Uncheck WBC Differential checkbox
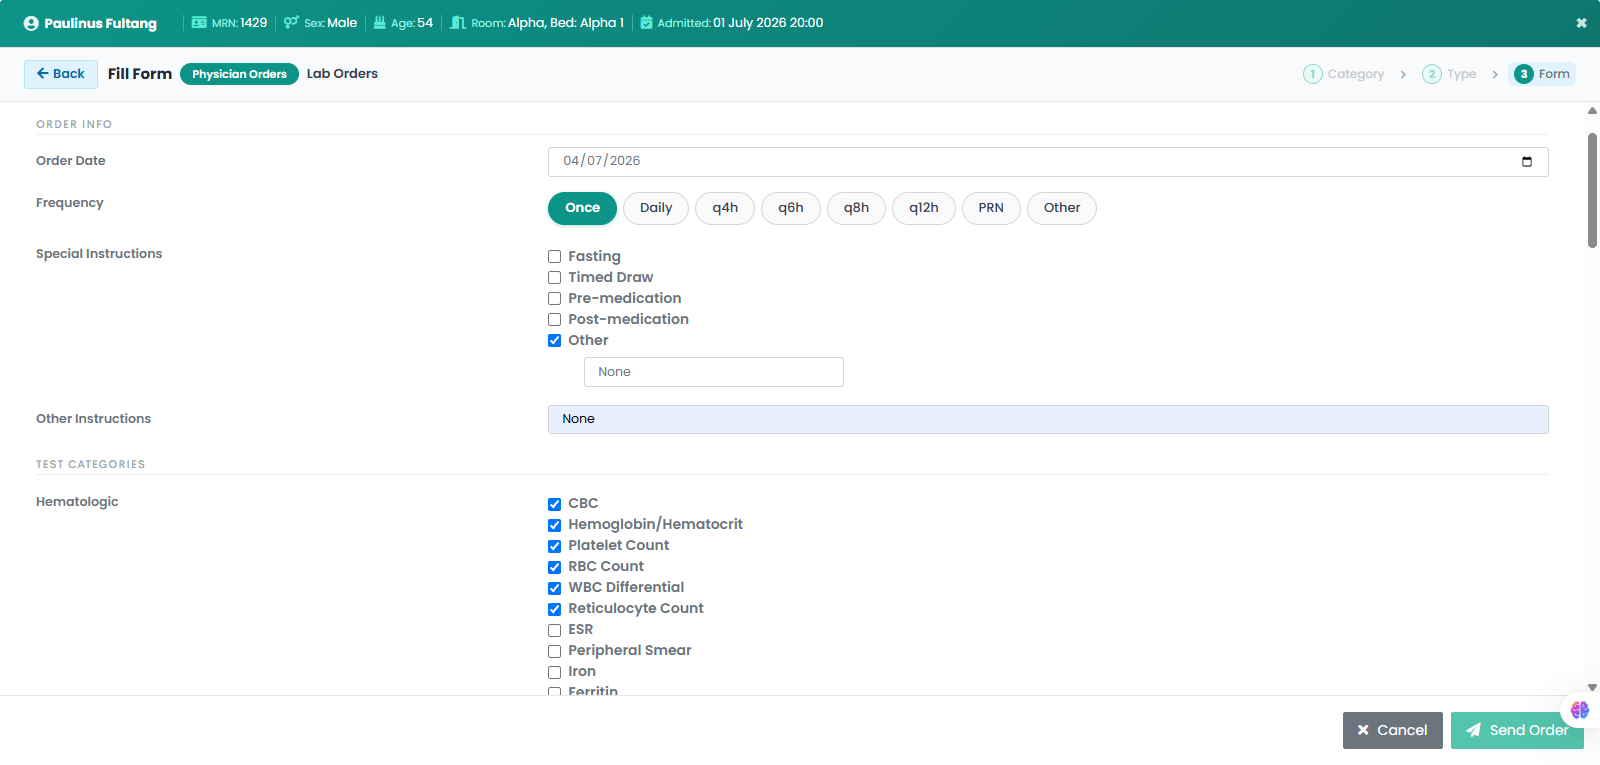The image size is (1600, 765). tap(554, 588)
